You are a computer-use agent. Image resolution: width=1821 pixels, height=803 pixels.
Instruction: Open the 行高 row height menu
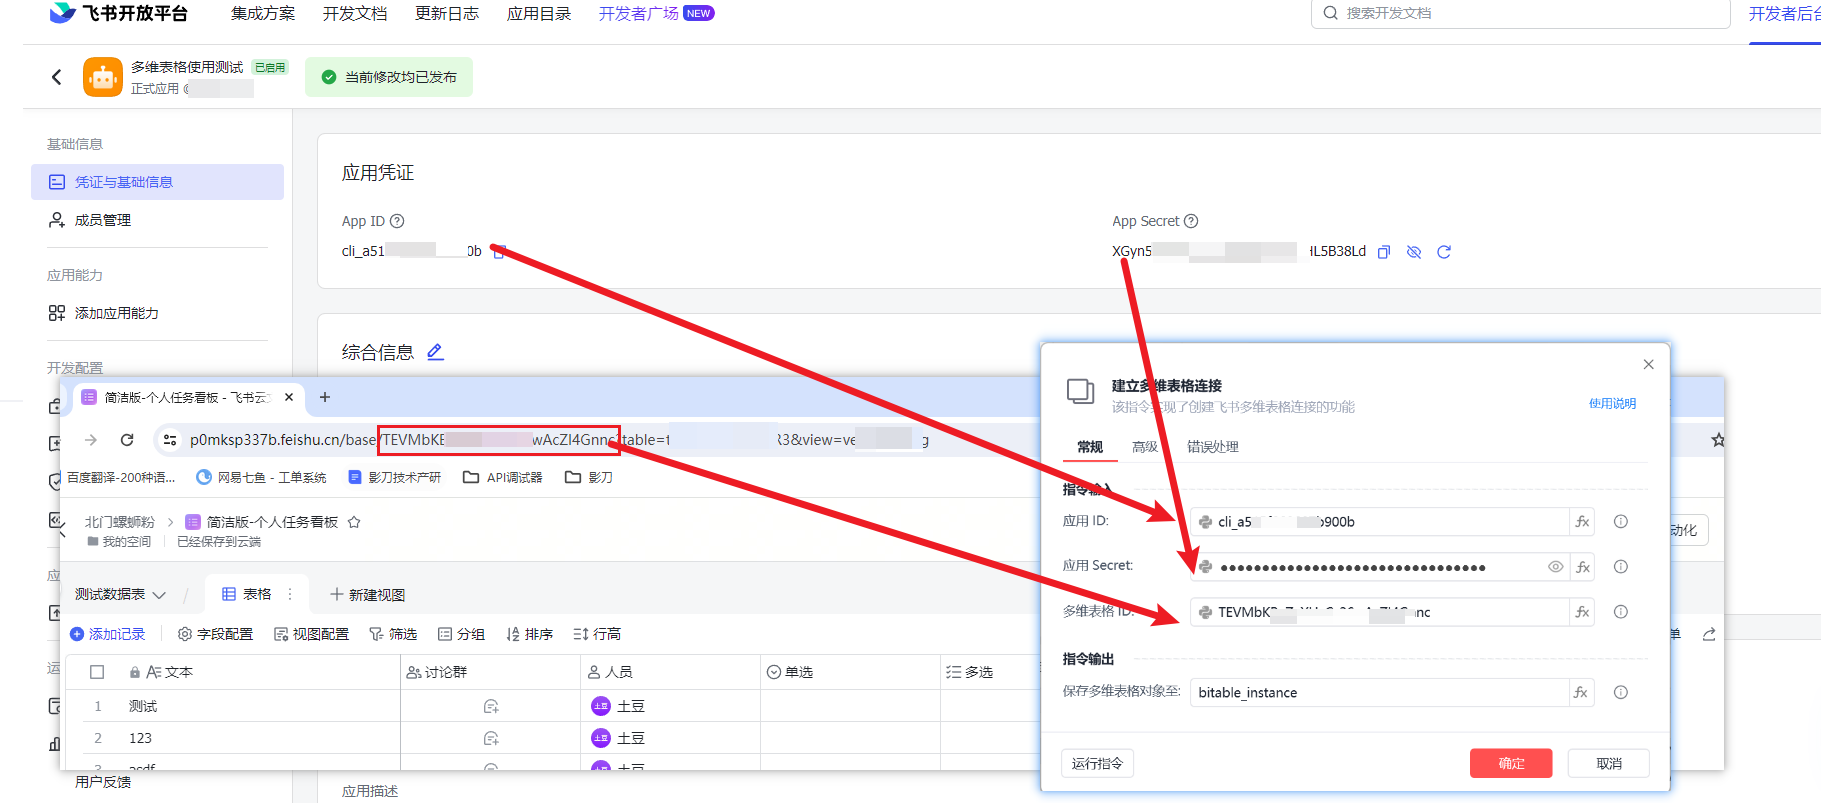[597, 634]
